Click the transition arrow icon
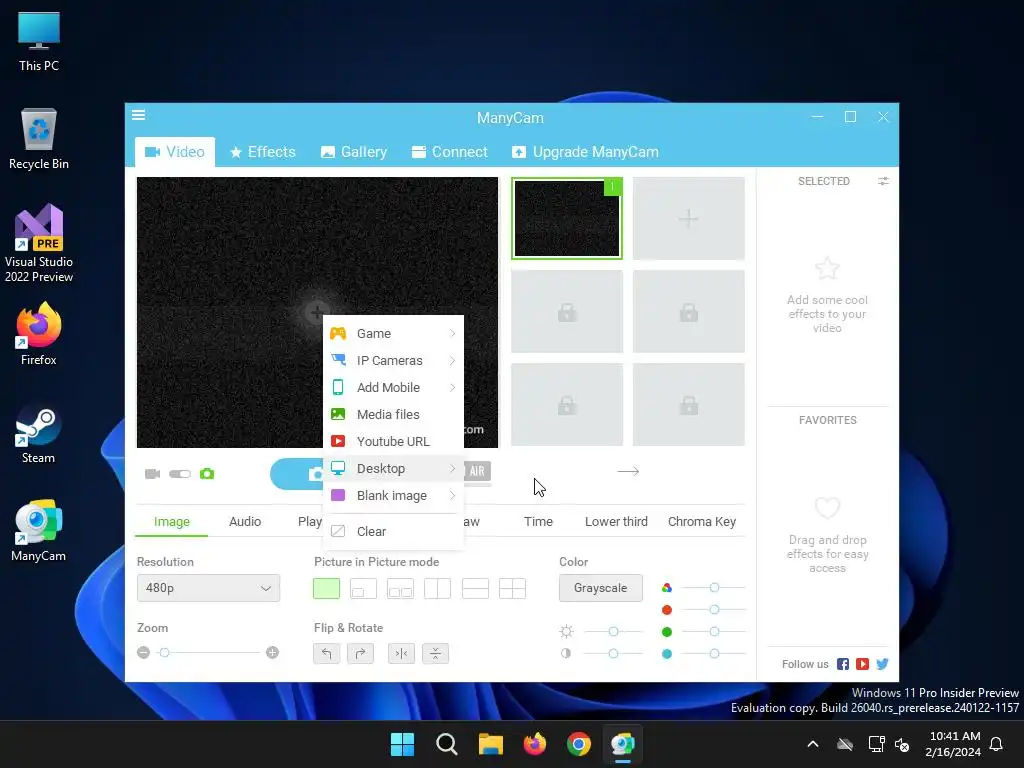The height and width of the screenshot is (768, 1024). click(628, 471)
